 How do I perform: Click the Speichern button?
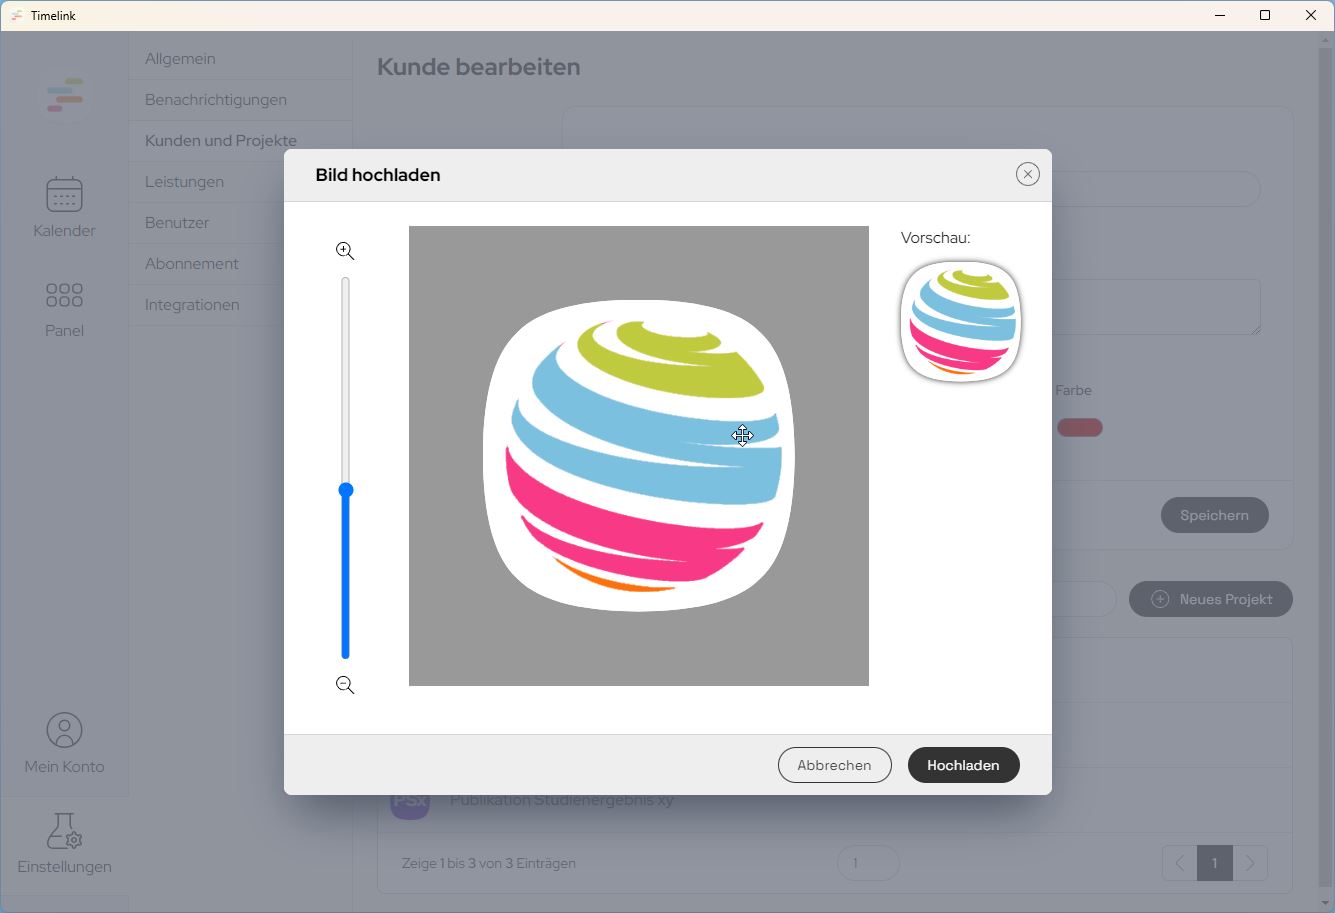[x=1214, y=515]
